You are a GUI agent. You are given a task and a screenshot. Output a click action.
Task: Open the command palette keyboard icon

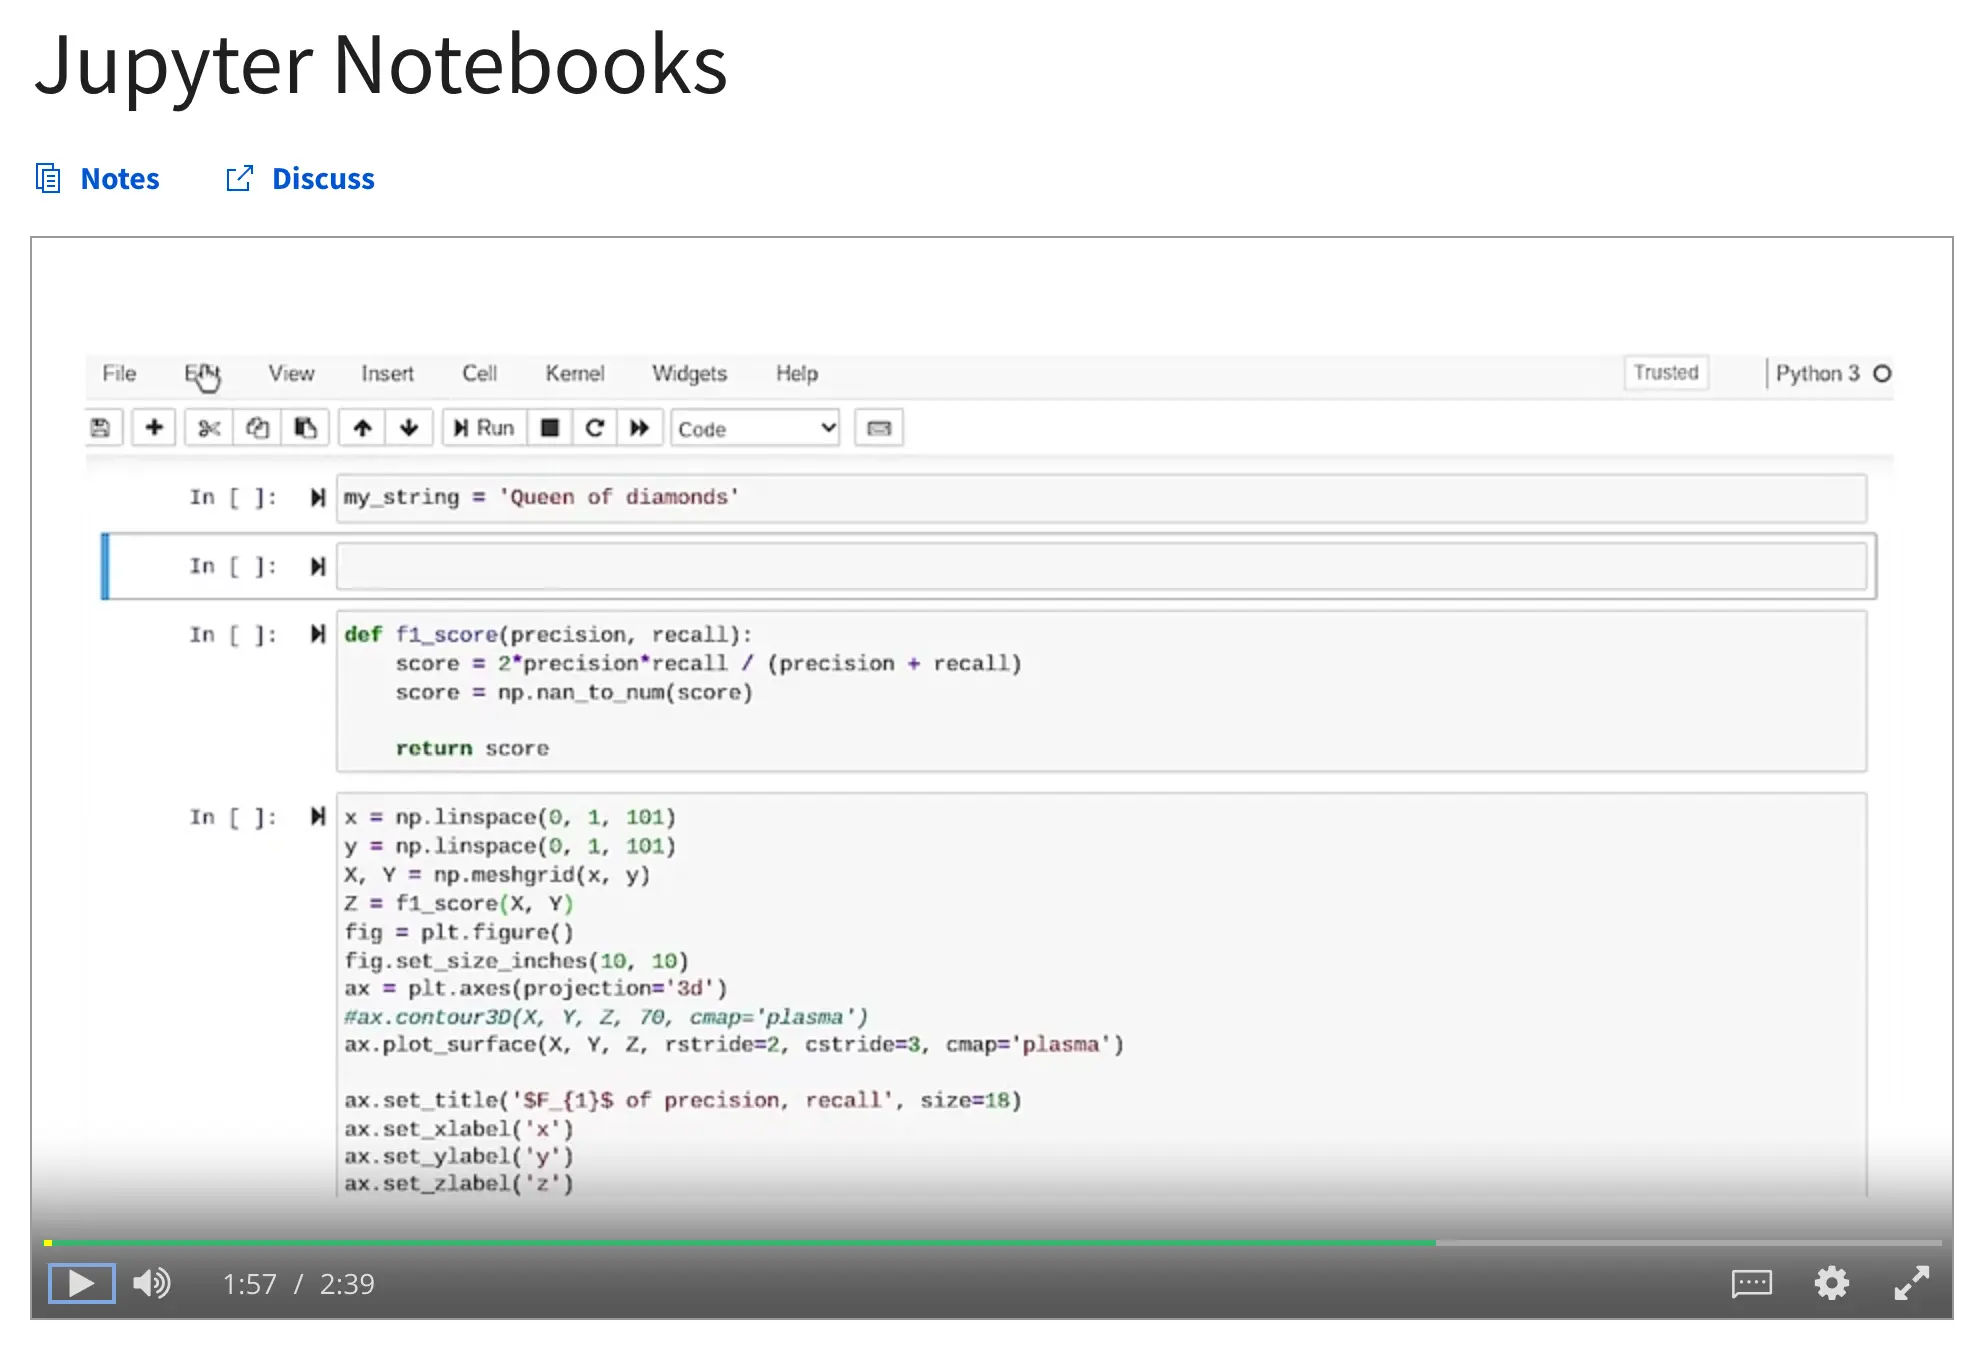[x=879, y=428]
